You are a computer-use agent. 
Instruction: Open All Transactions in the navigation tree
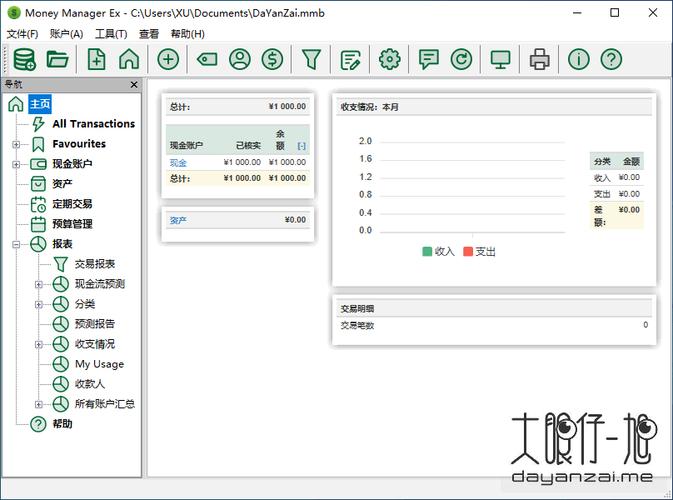tap(94, 124)
